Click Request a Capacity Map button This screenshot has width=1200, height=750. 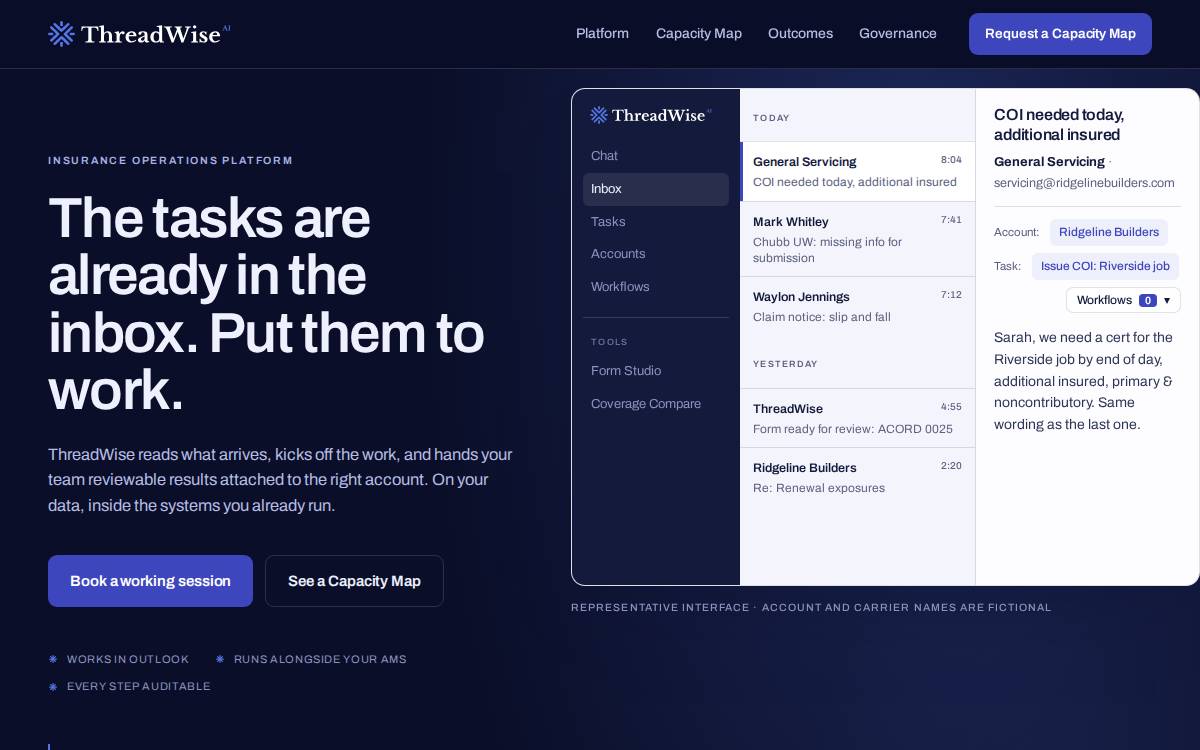tap(1060, 34)
